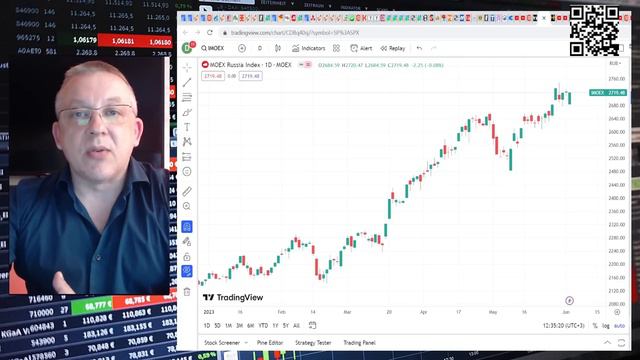Toggle percent scale mode

pyautogui.click(x=595, y=326)
